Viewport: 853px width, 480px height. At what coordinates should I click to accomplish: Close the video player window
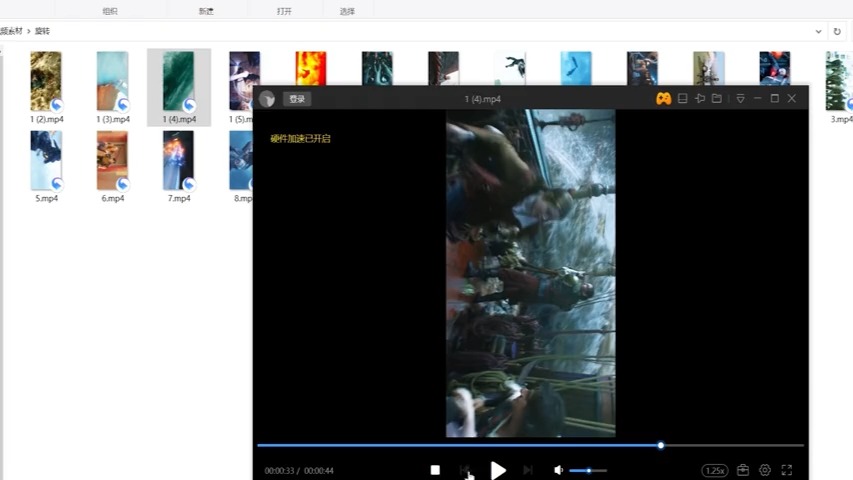[x=792, y=99]
